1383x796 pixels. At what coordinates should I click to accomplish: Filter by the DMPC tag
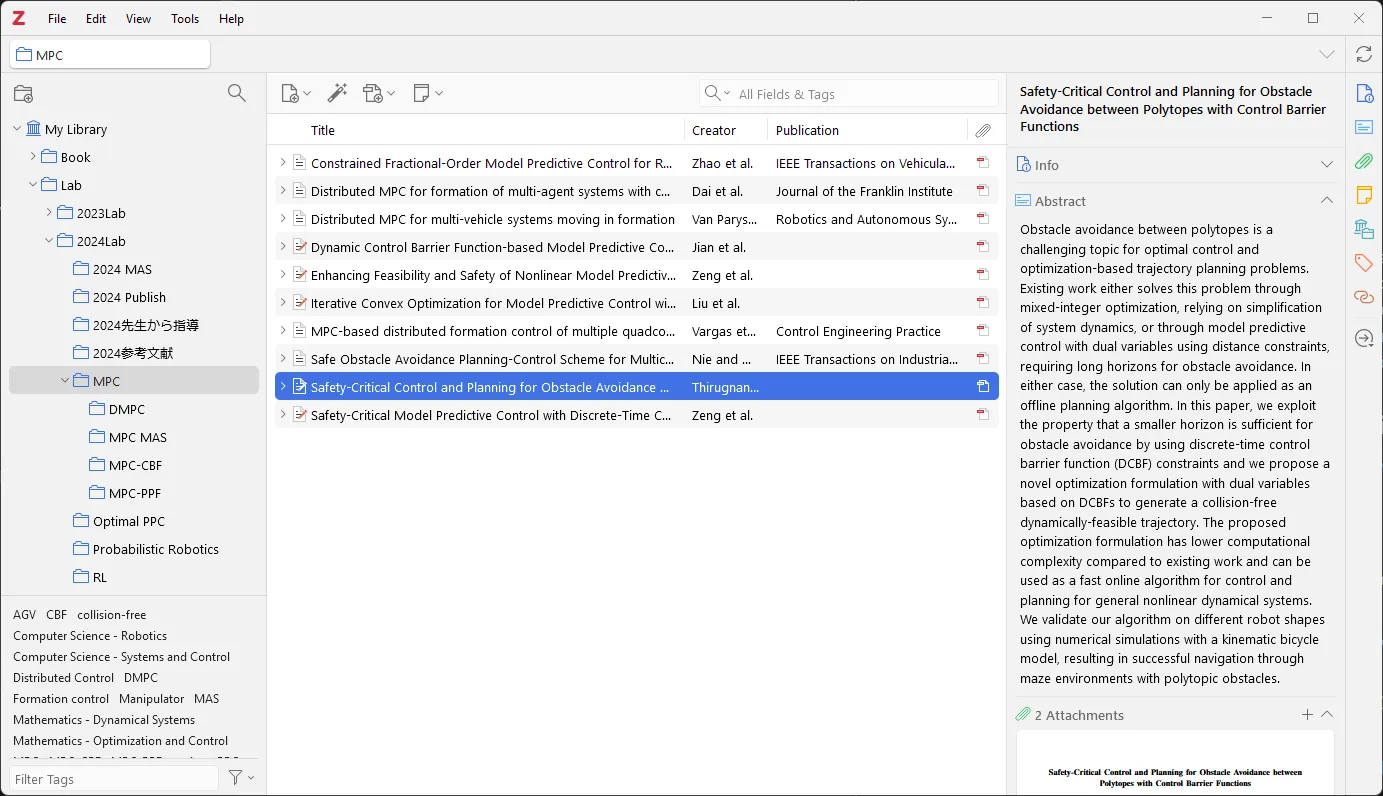coord(141,678)
